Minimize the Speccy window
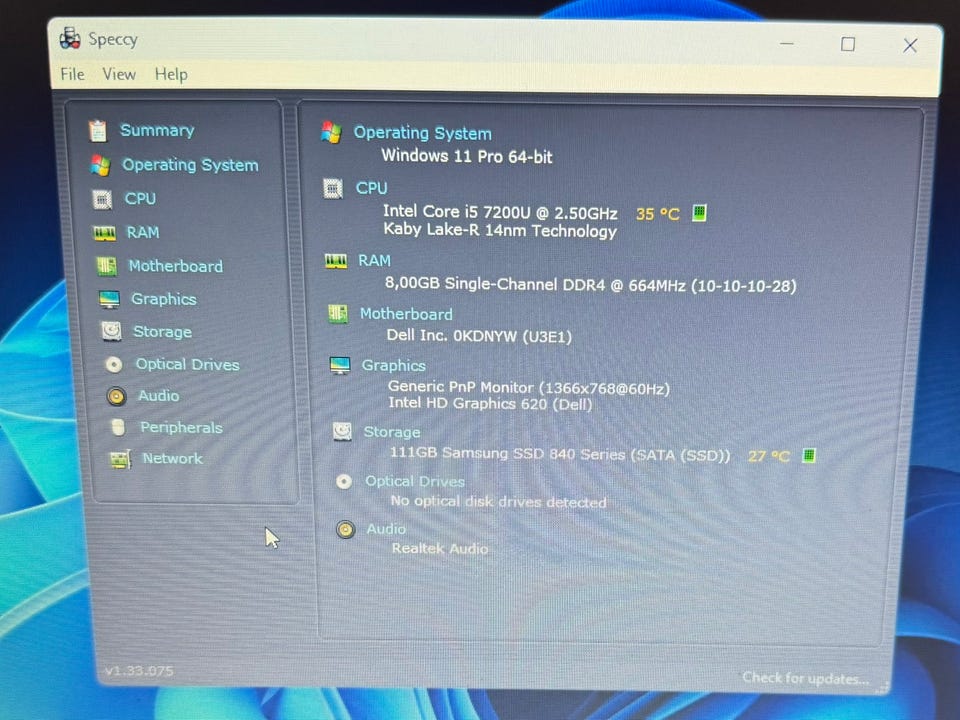The image size is (960, 720). click(787, 43)
